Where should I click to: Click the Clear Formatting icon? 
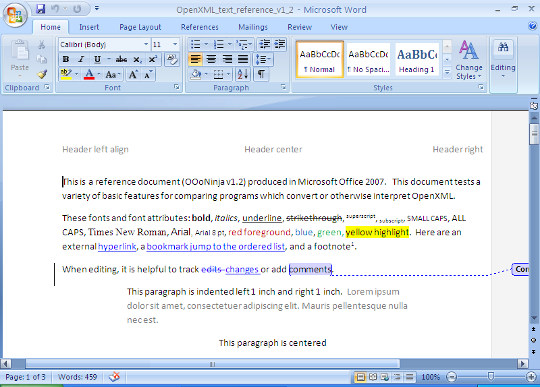[x=172, y=59]
